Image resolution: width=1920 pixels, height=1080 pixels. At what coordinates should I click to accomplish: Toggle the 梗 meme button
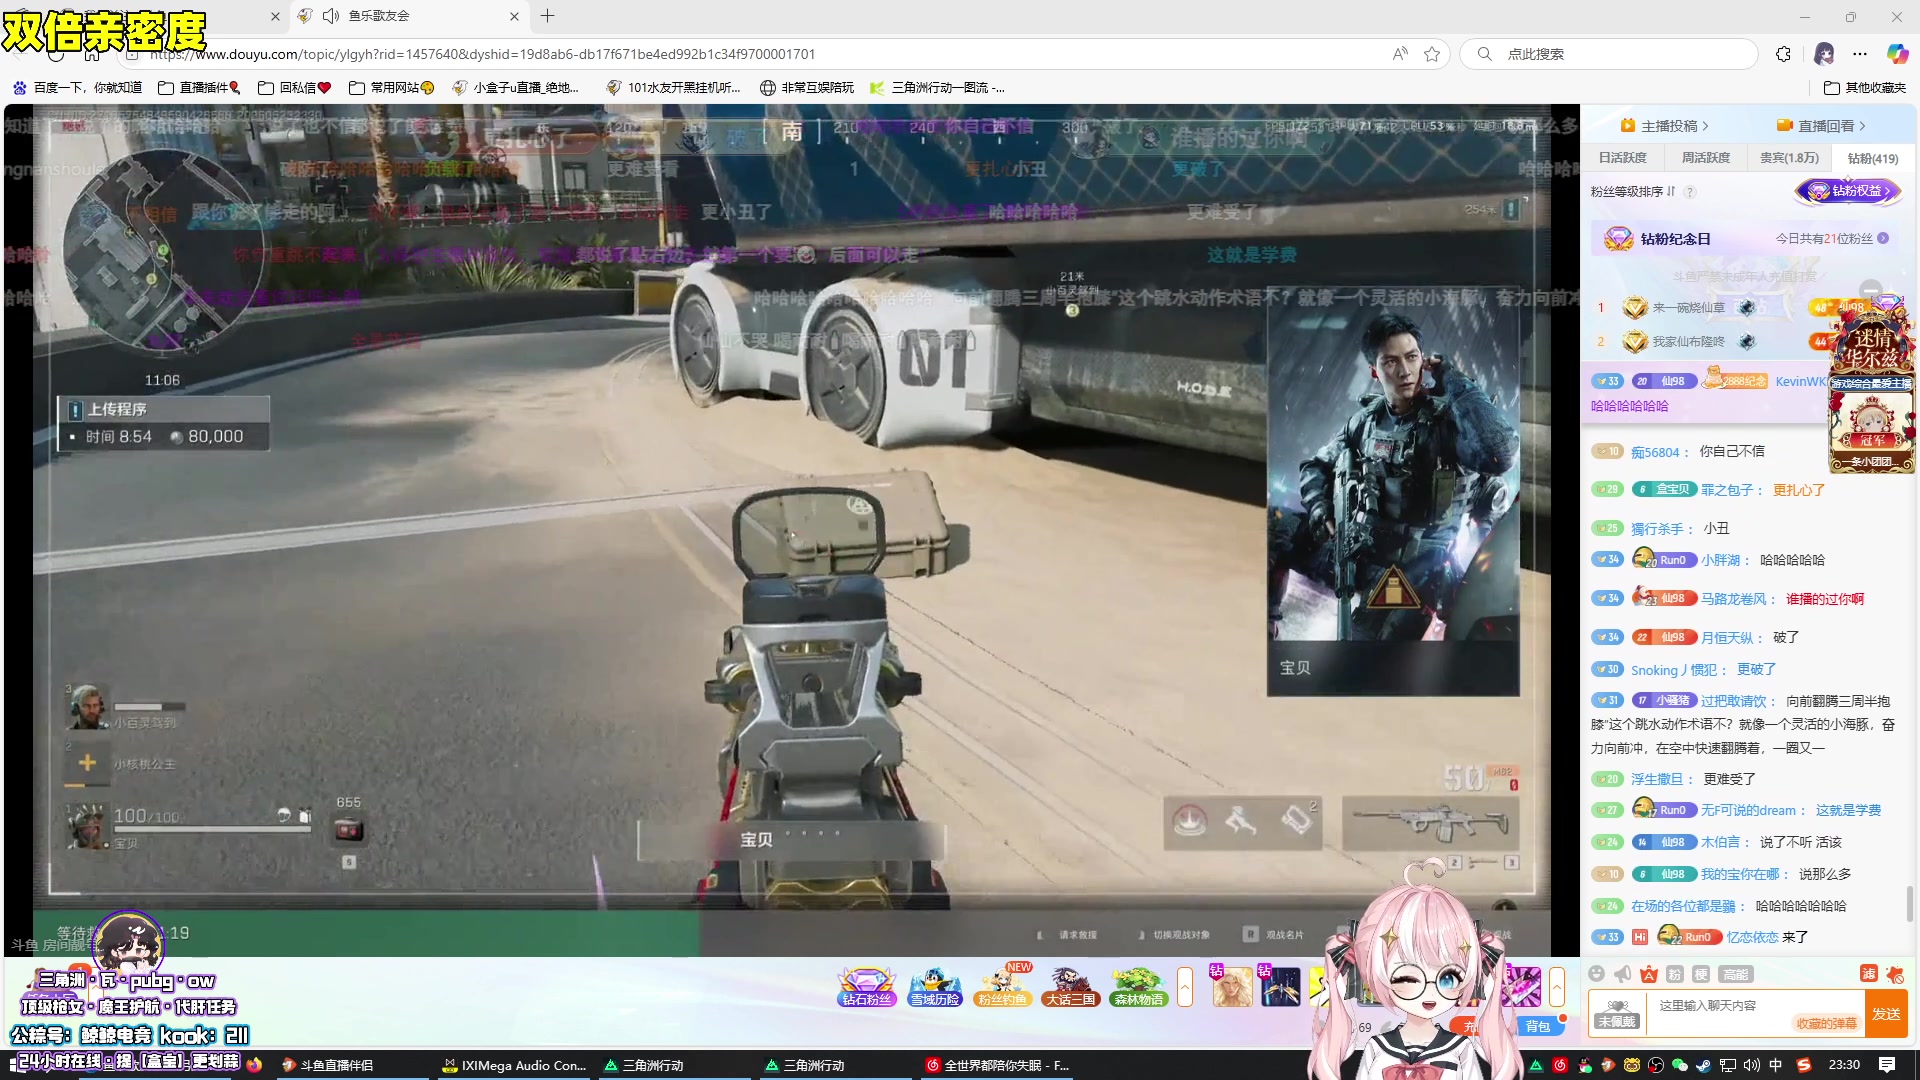click(1701, 974)
